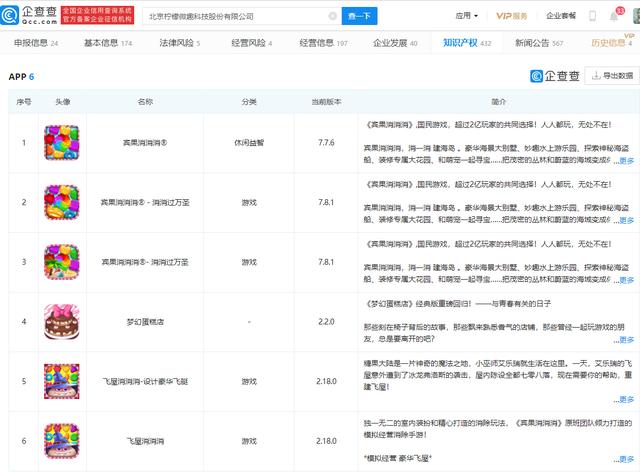This screenshot has height=472, width=640.
Task: Click the app icon in row 1
Action: point(62,142)
